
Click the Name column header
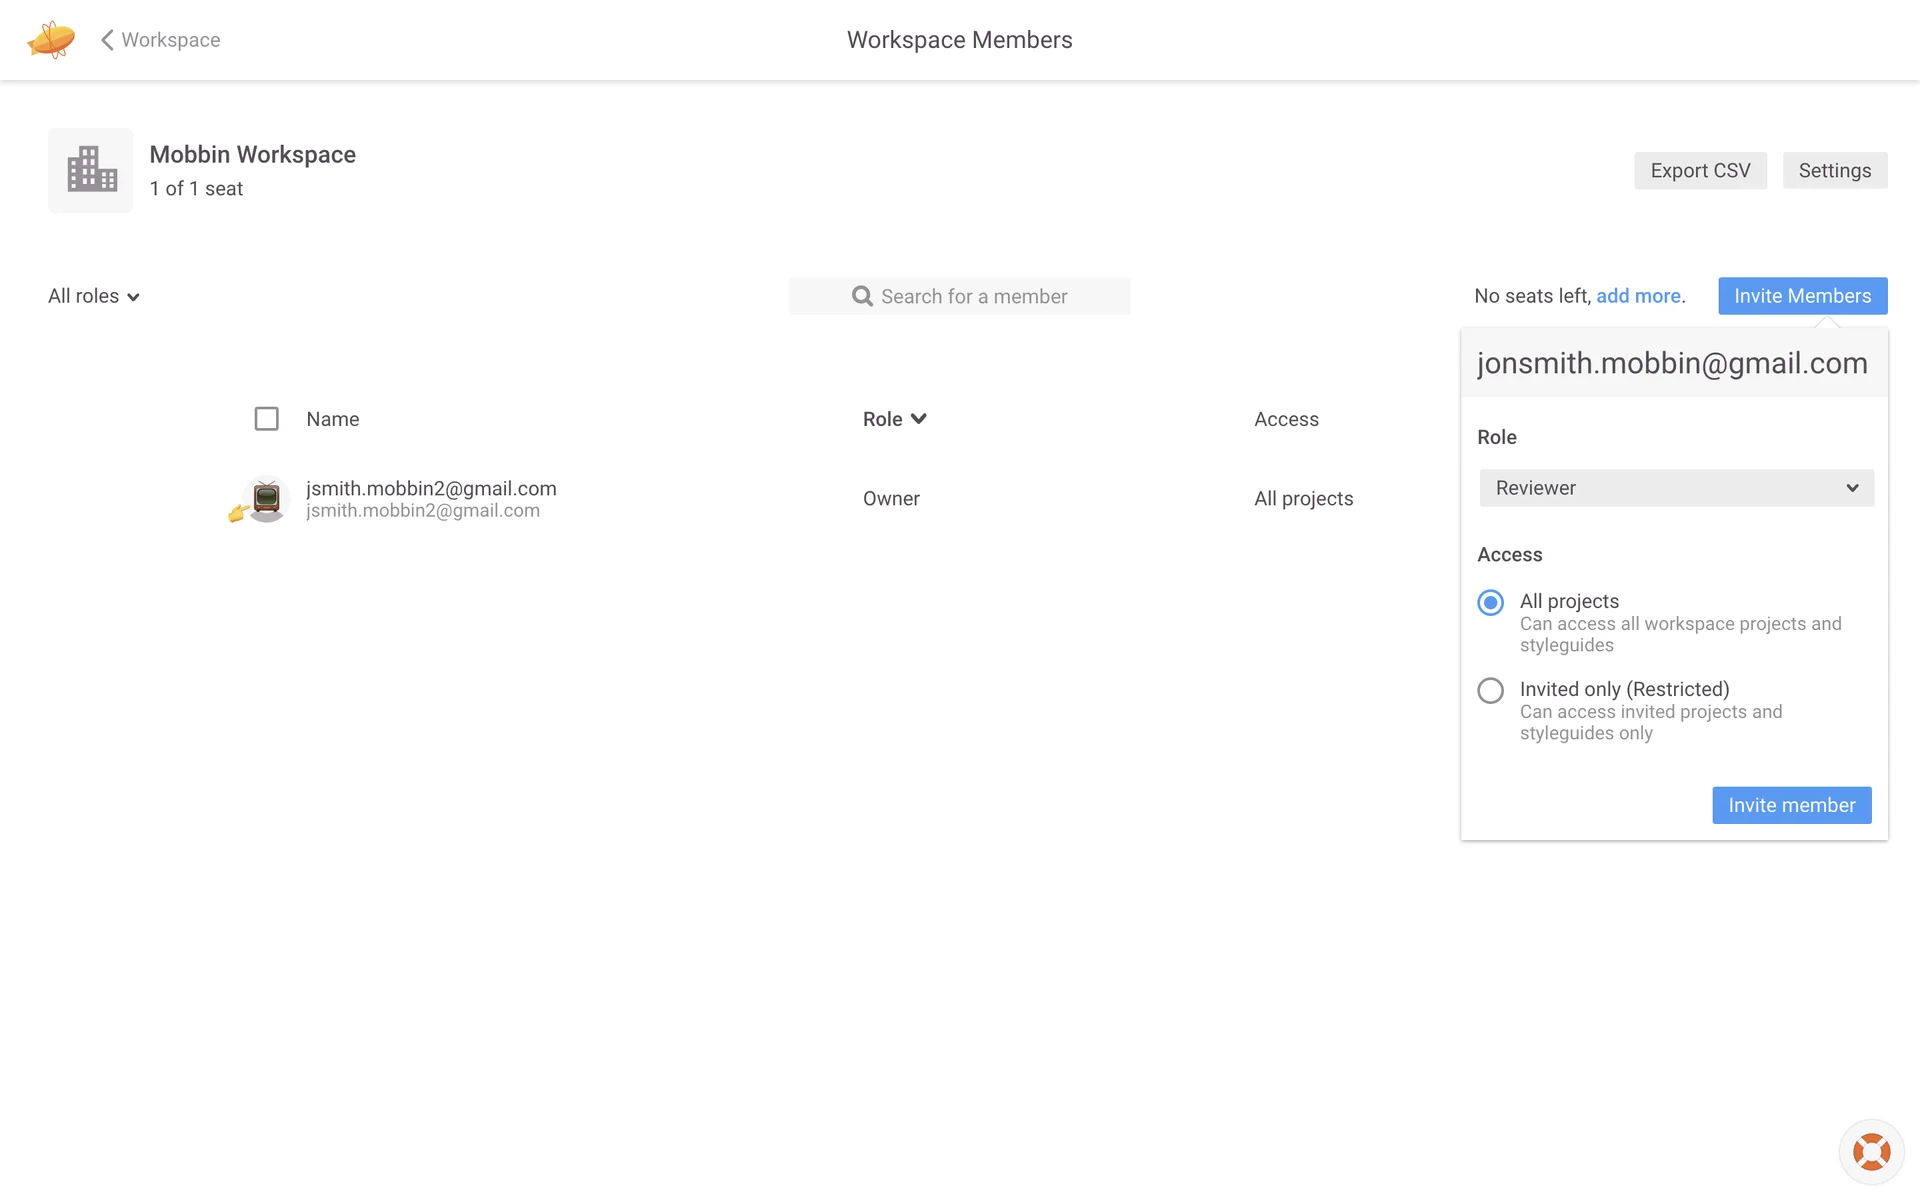(x=333, y=419)
